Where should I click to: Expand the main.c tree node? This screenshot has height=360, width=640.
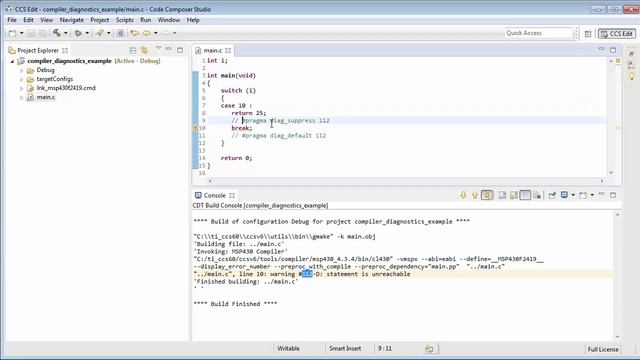[x=22, y=98]
